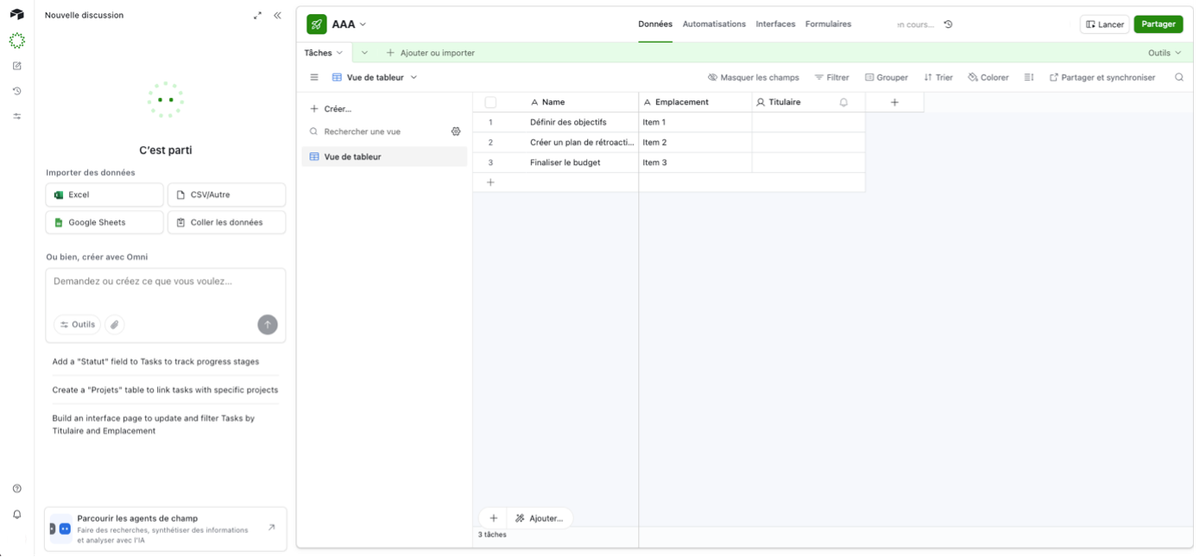1200x559 pixels.
Task: Open the Tâches table tab dropdown
Action: point(324,53)
